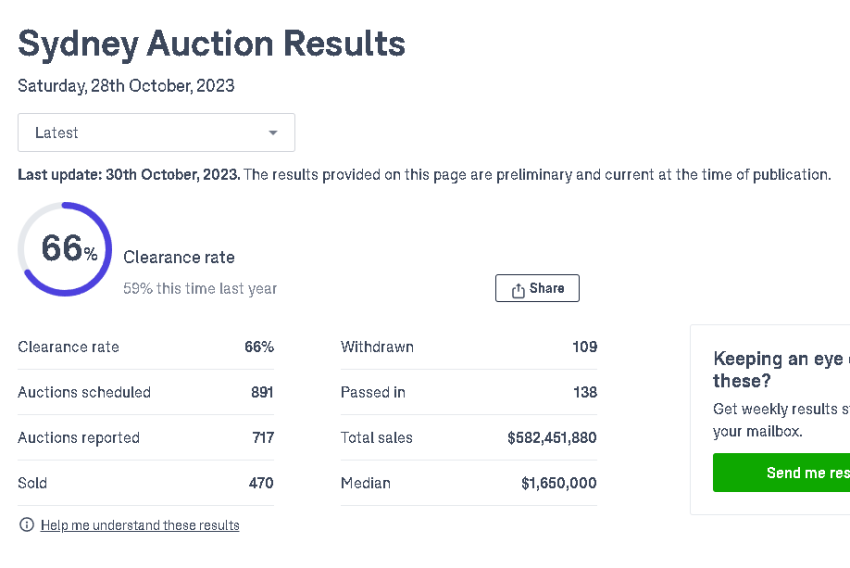Click the dropdown arrow next to Latest
The image size is (850, 568).
click(x=273, y=133)
